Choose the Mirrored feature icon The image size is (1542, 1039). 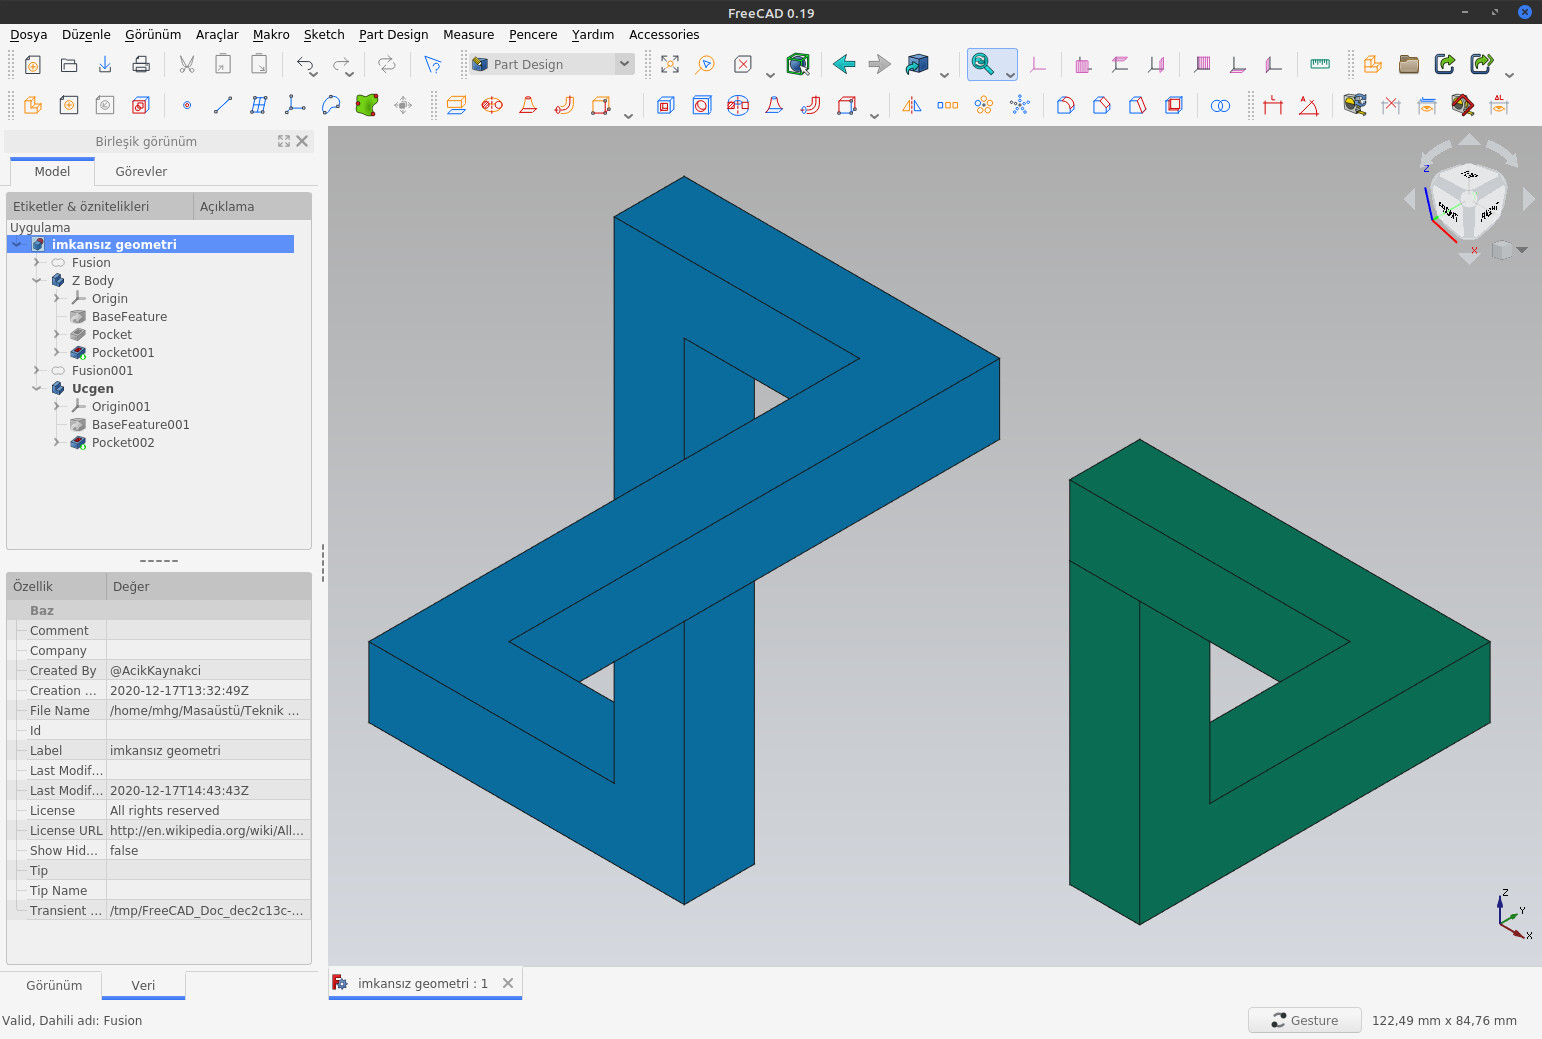(912, 105)
